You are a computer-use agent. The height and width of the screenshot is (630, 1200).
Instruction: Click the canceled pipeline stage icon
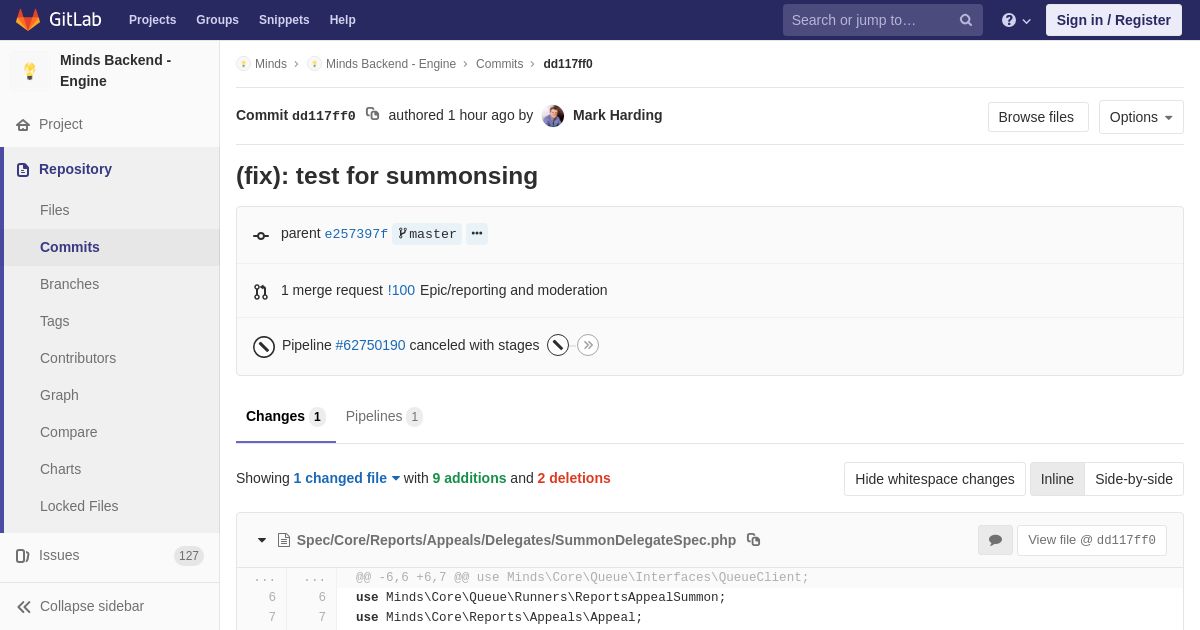(x=558, y=345)
